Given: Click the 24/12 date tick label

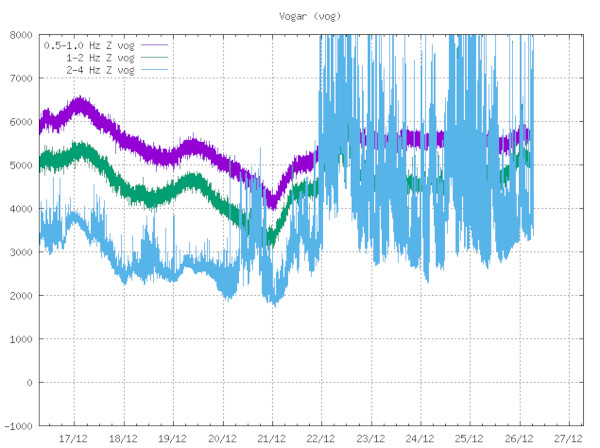Looking at the screenshot, I should [x=419, y=438].
